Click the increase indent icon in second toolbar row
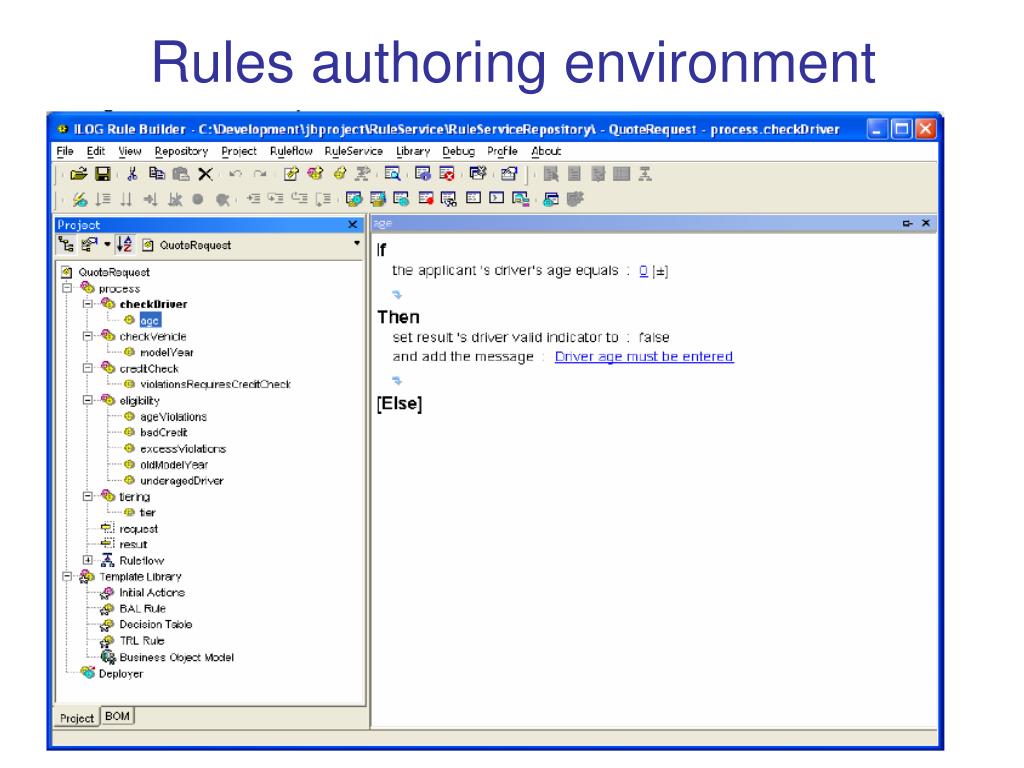 (253, 199)
